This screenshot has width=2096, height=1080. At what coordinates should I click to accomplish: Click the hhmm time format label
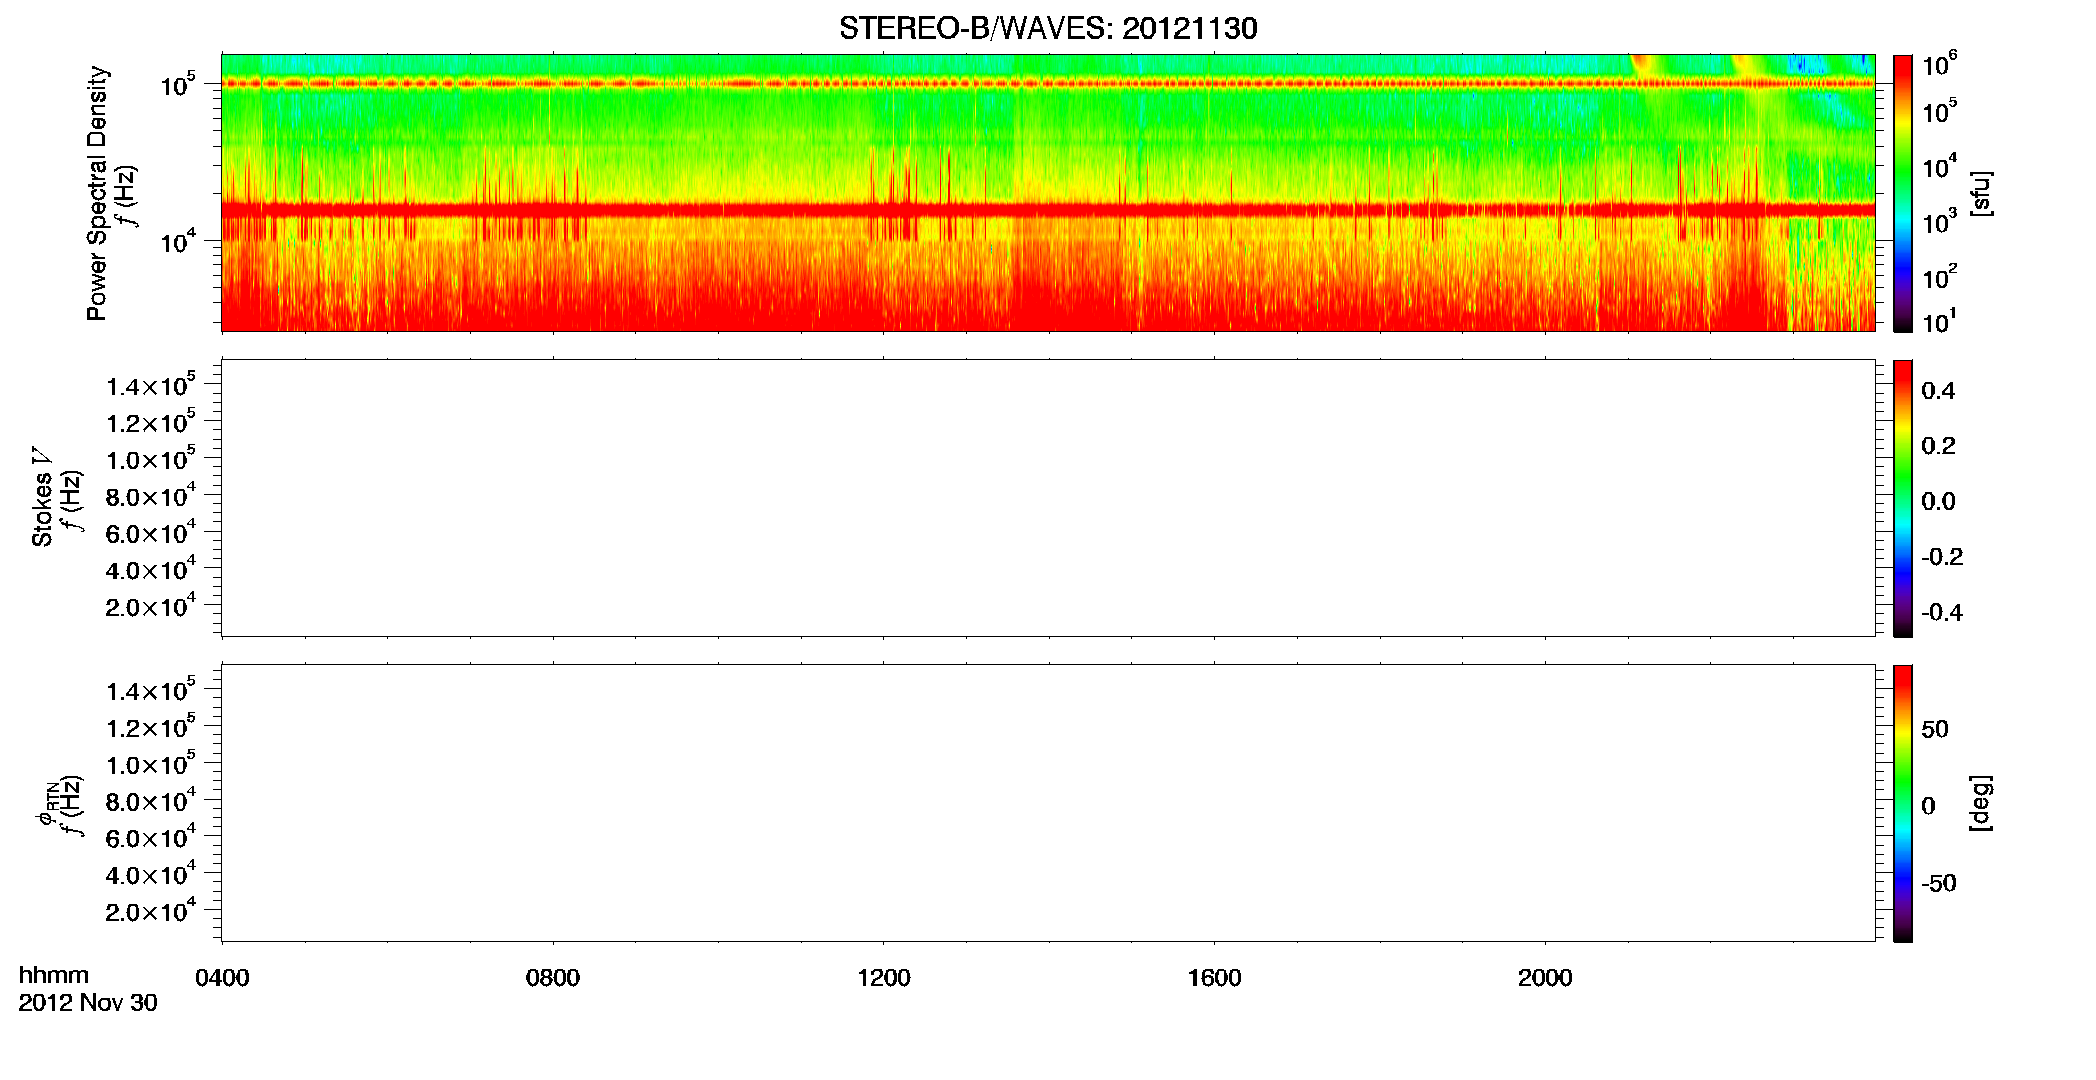coord(54,975)
